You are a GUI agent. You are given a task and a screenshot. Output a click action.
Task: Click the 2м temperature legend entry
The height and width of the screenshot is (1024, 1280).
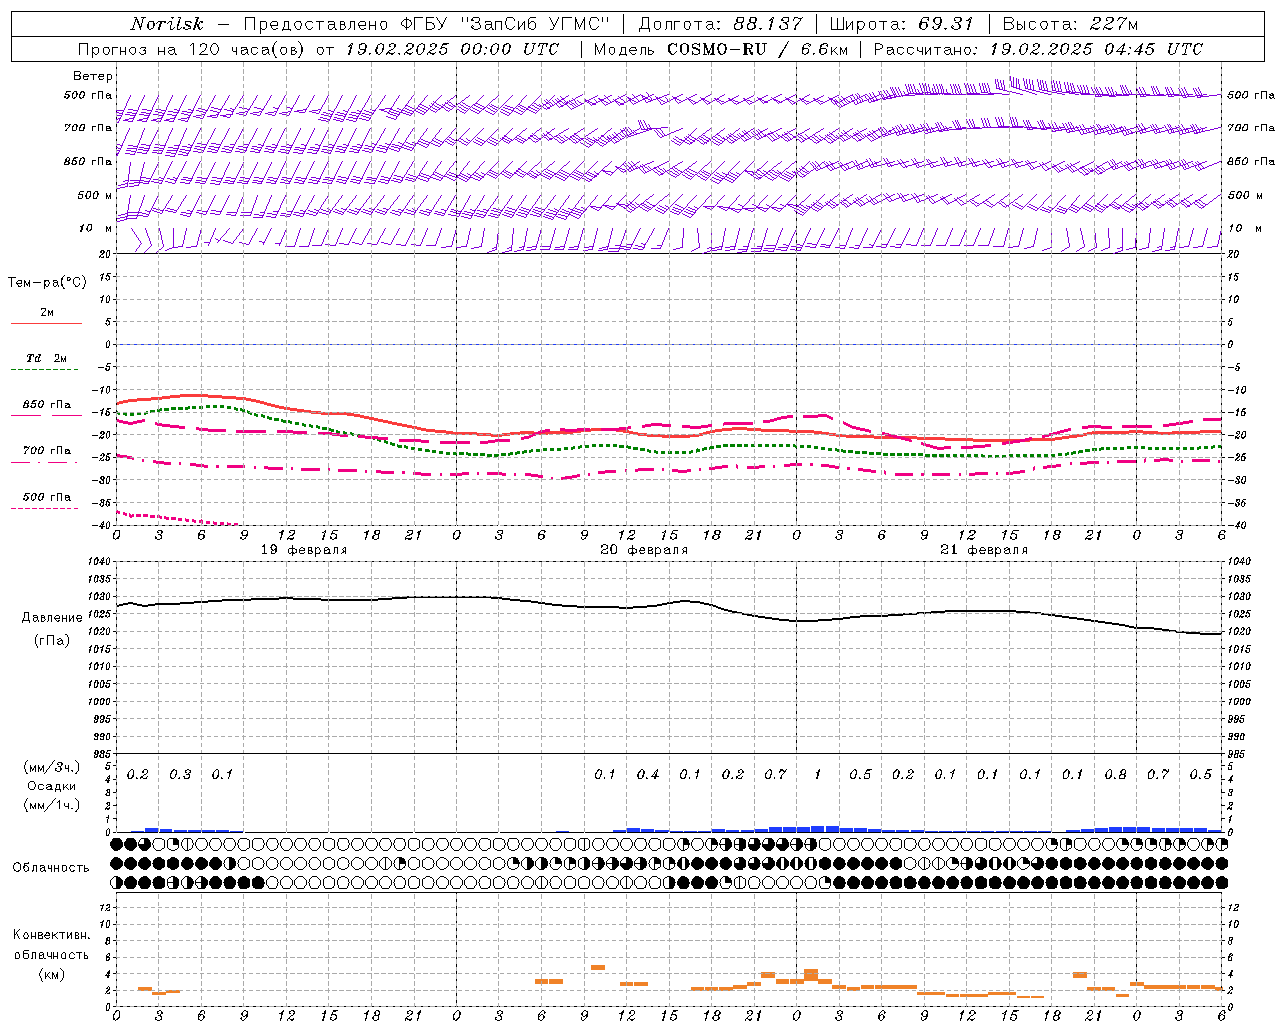click(x=47, y=313)
